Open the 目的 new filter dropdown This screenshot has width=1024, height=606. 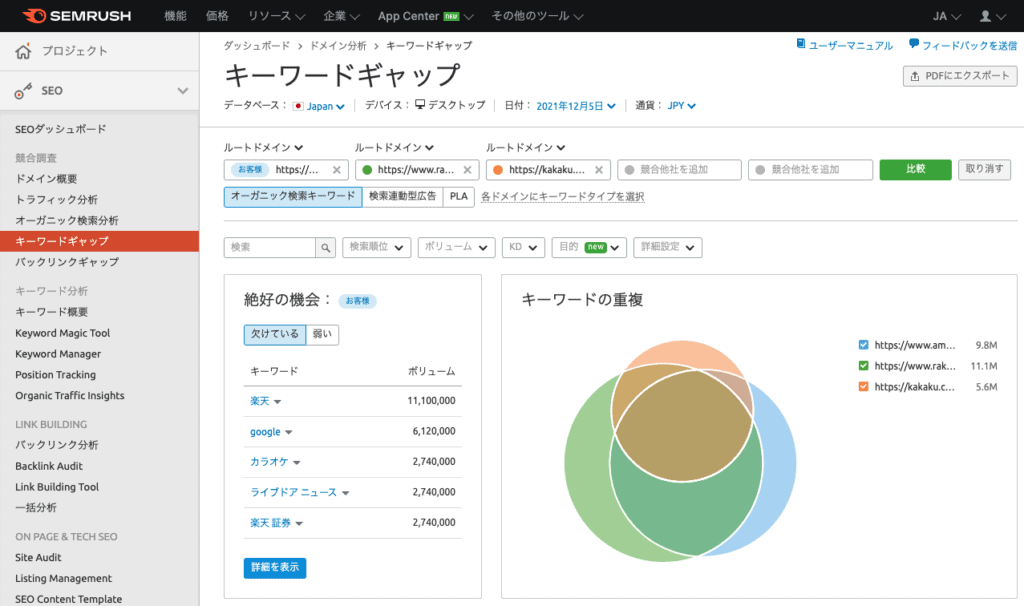589,247
